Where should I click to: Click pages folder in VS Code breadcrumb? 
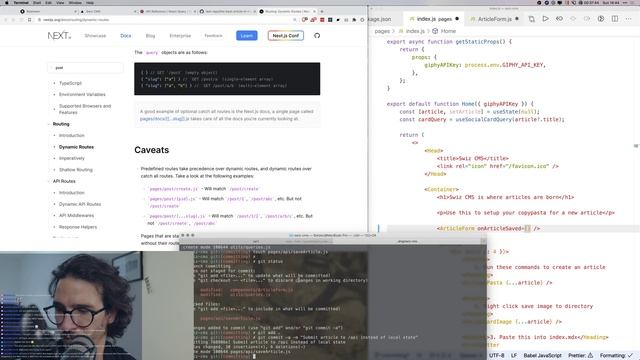[382, 31]
